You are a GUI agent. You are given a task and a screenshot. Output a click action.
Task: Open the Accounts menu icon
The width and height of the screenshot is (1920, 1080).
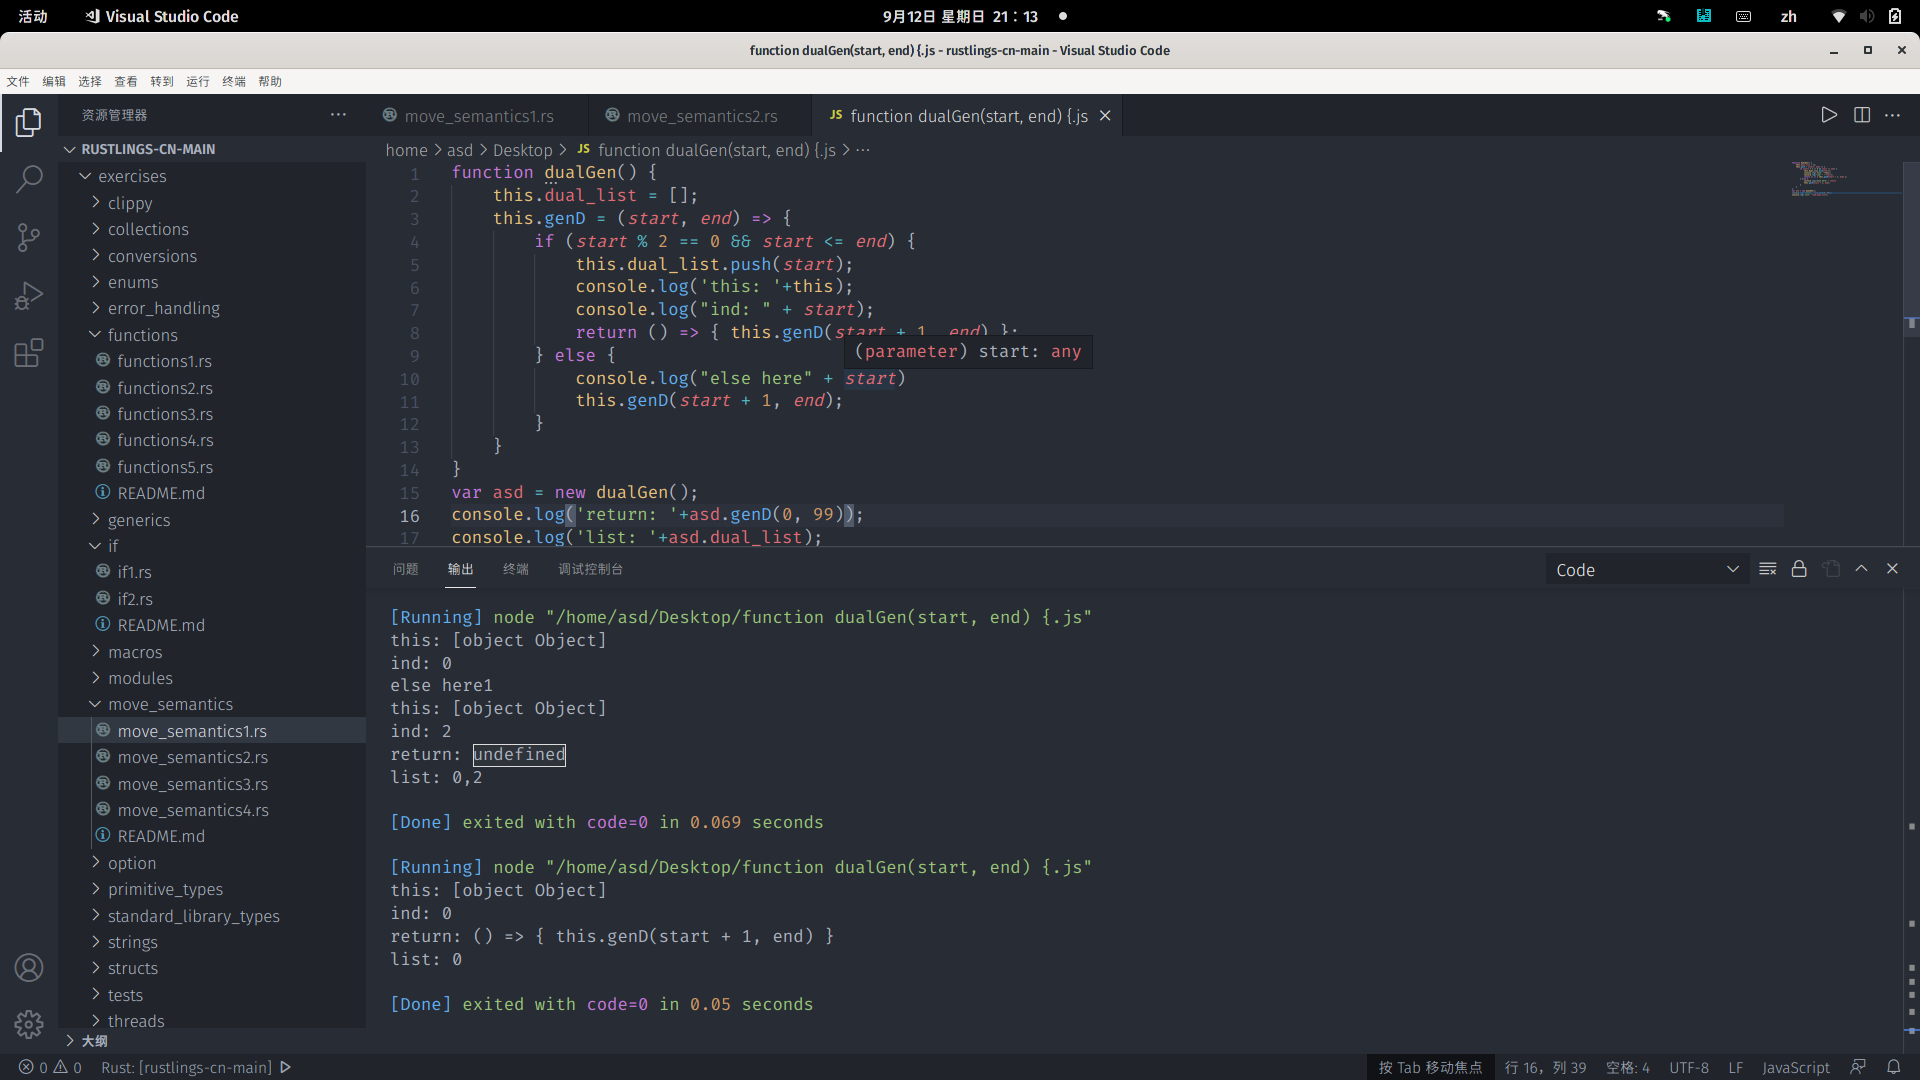[x=29, y=968]
